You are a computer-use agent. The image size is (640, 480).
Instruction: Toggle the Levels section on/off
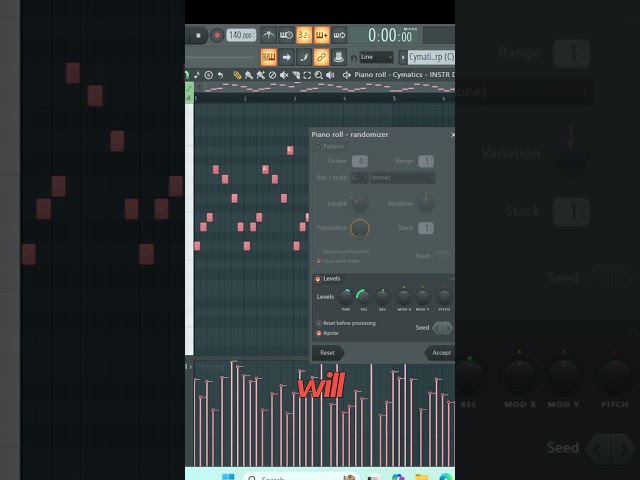click(318, 279)
